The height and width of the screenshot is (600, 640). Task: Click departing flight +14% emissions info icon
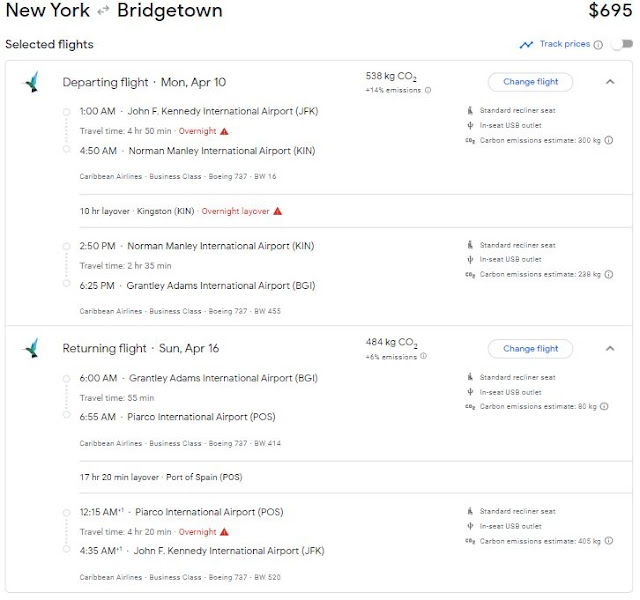428,90
